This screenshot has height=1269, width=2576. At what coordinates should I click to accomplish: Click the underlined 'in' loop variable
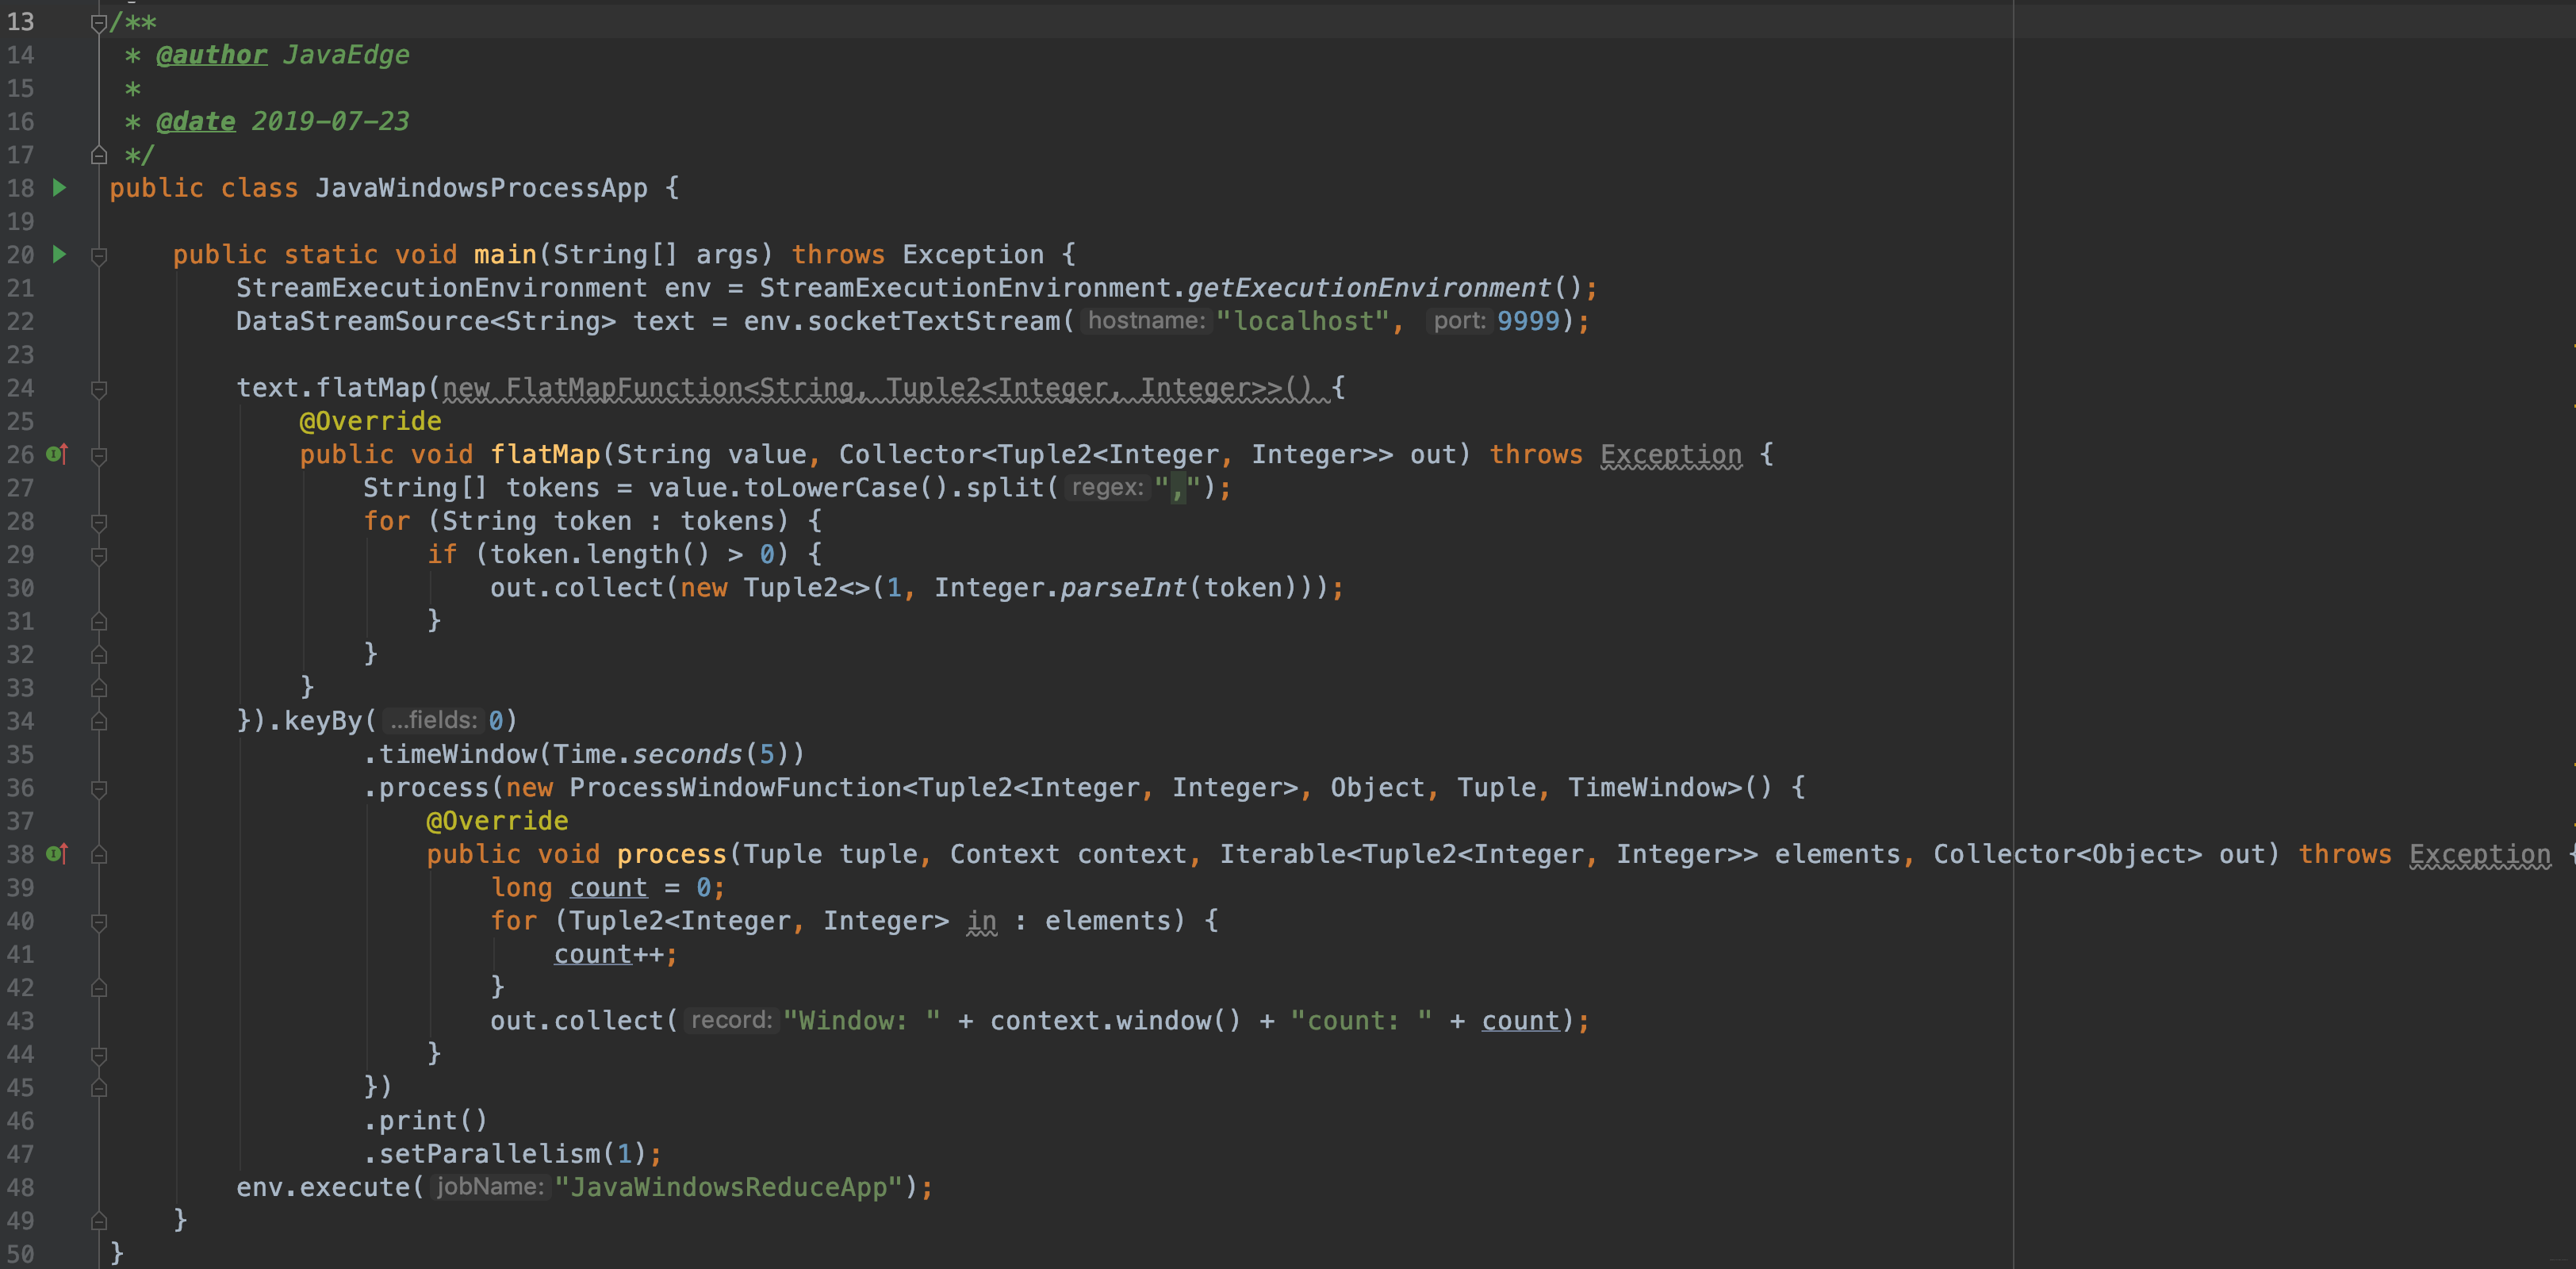pyautogui.click(x=981, y=921)
